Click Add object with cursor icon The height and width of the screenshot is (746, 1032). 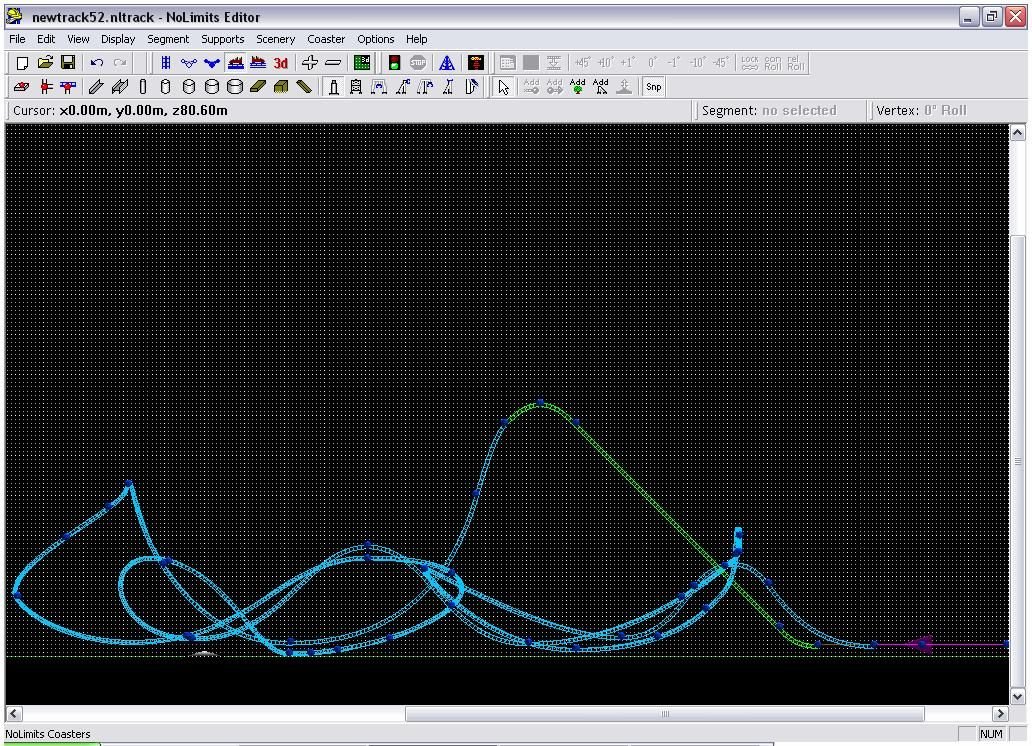tap(600, 86)
